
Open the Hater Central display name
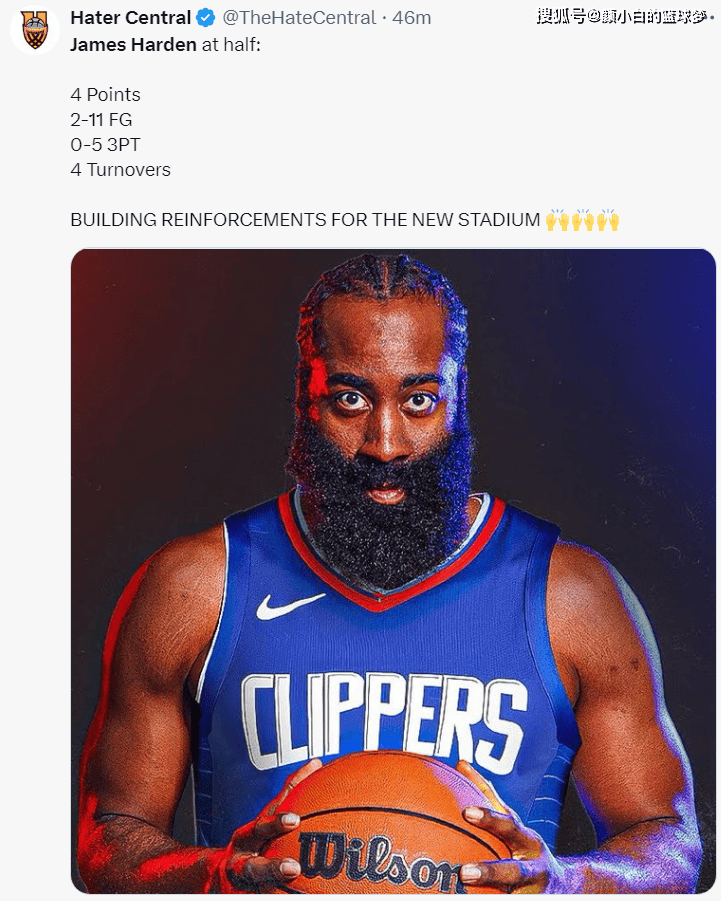pyautogui.click(x=130, y=18)
